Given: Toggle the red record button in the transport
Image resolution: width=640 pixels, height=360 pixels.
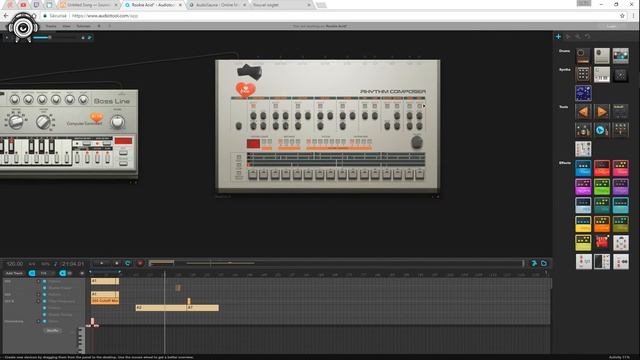Looking at the screenshot, I should click(x=140, y=263).
